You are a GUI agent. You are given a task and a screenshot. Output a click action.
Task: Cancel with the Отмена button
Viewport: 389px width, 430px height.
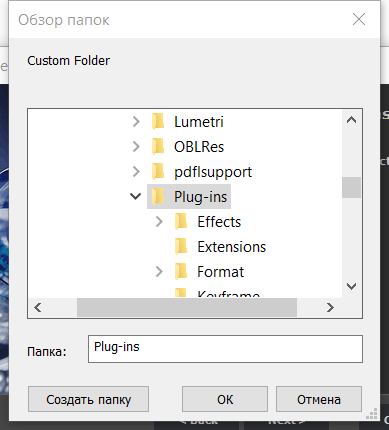point(319,399)
